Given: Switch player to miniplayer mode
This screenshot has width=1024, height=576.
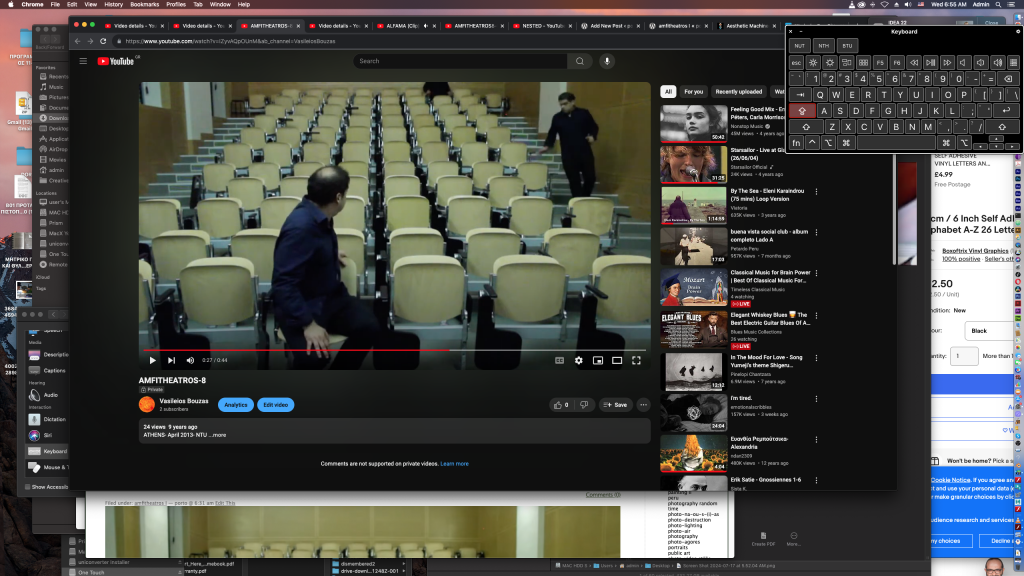Looking at the screenshot, I should pos(597,360).
